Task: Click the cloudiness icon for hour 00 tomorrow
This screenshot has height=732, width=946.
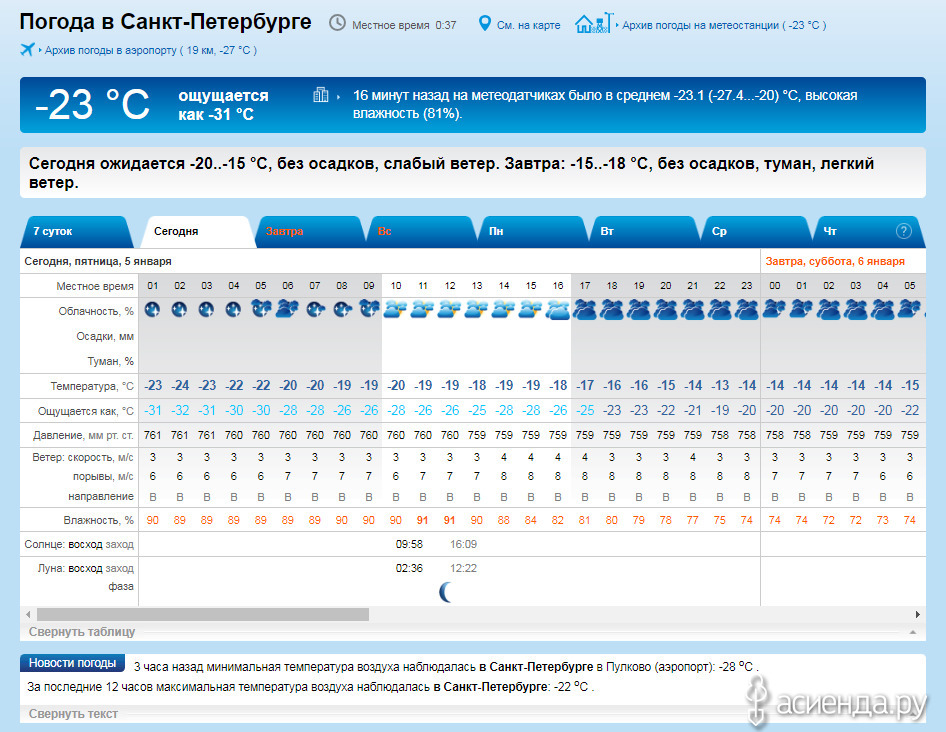Action: [774, 309]
